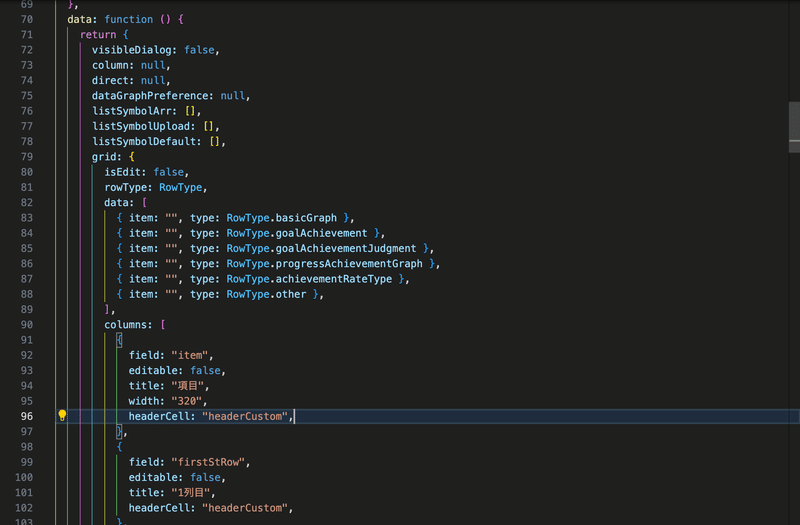Click "goalAchievementJudgment" on line 85
This screenshot has width=800, height=525.
[x=346, y=249]
